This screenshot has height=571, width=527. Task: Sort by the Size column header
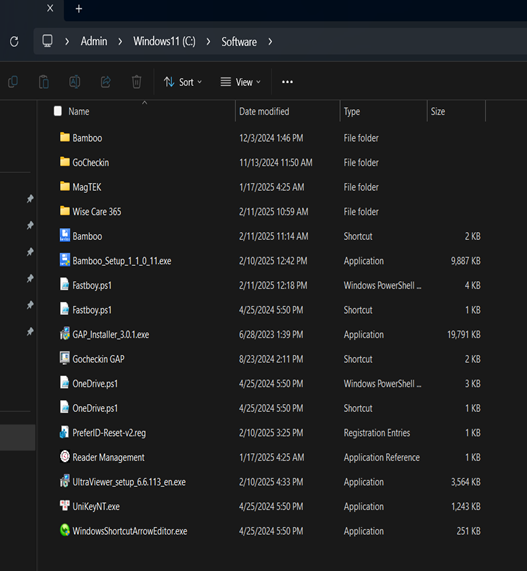(438, 111)
